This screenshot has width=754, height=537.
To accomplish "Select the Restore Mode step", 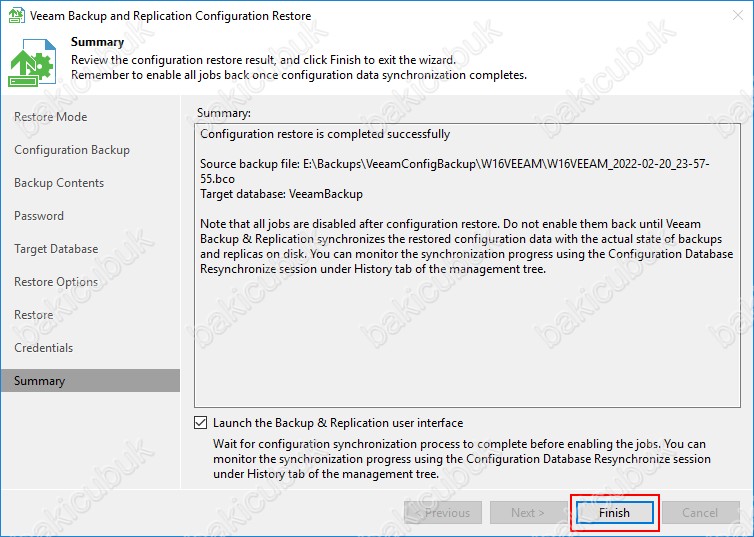I will point(50,117).
